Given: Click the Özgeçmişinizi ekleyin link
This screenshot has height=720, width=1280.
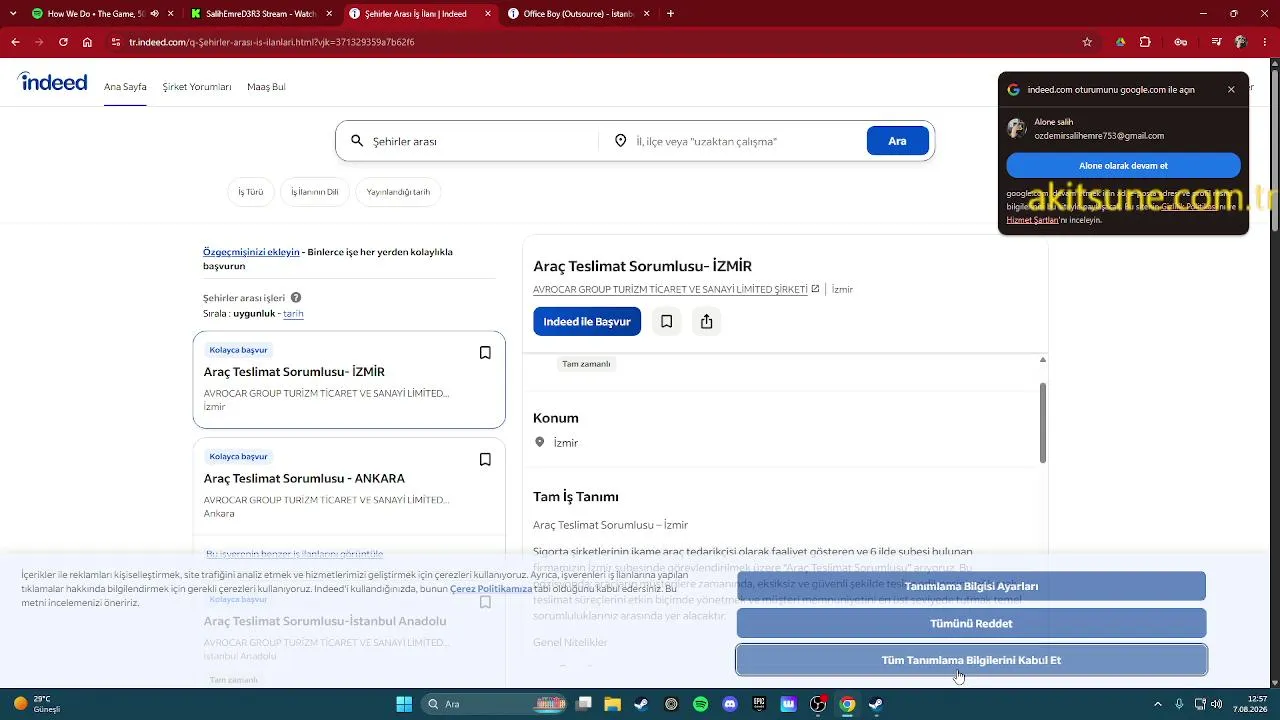Looking at the screenshot, I should tap(251, 252).
